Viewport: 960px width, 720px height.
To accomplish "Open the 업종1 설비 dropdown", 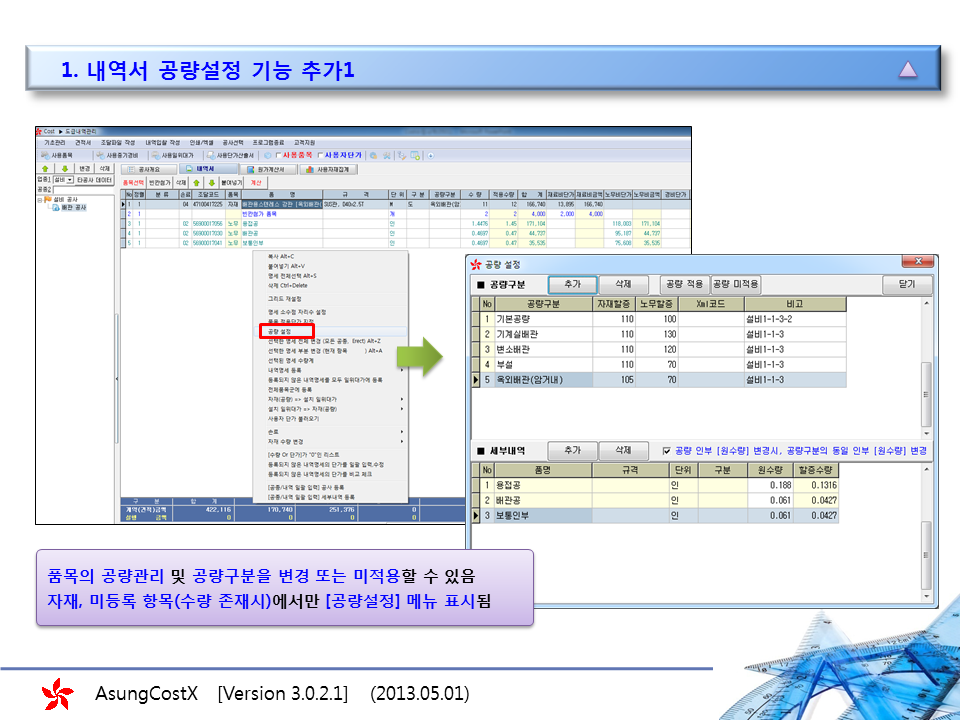I will pyautogui.click(x=69, y=180).
